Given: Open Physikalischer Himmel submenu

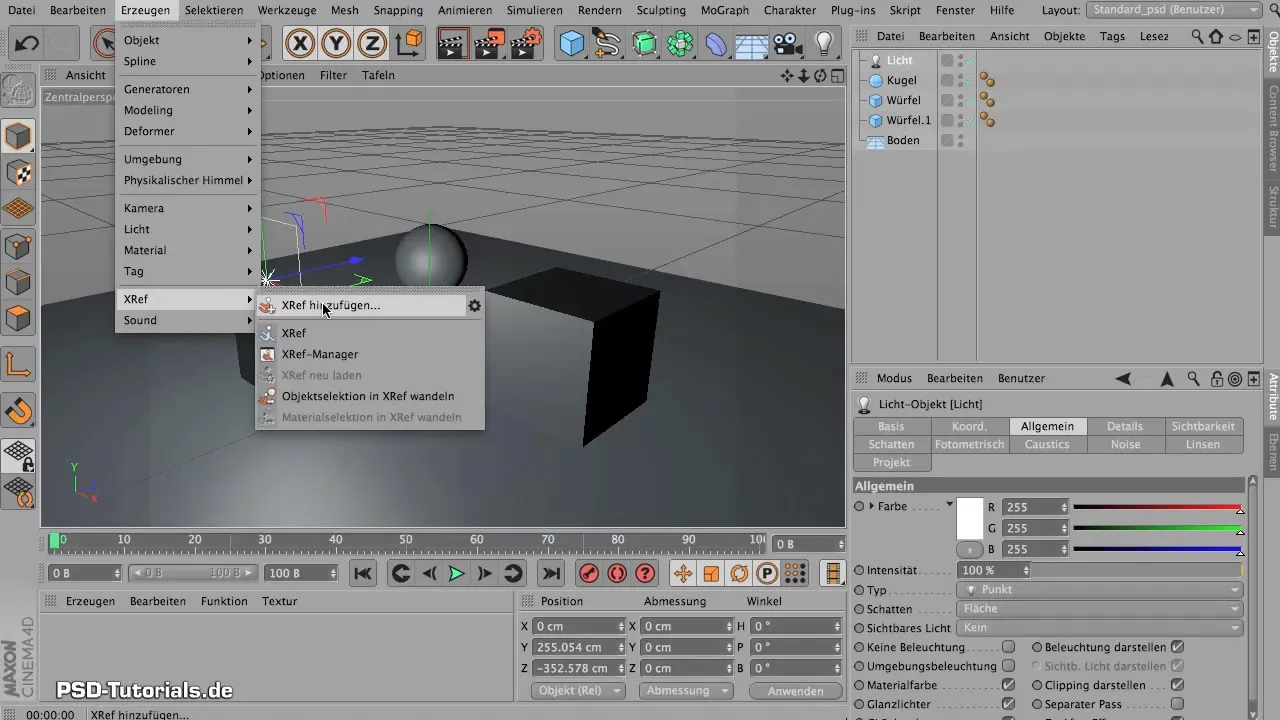Looking at the screenshot, I should pos(188,180).
